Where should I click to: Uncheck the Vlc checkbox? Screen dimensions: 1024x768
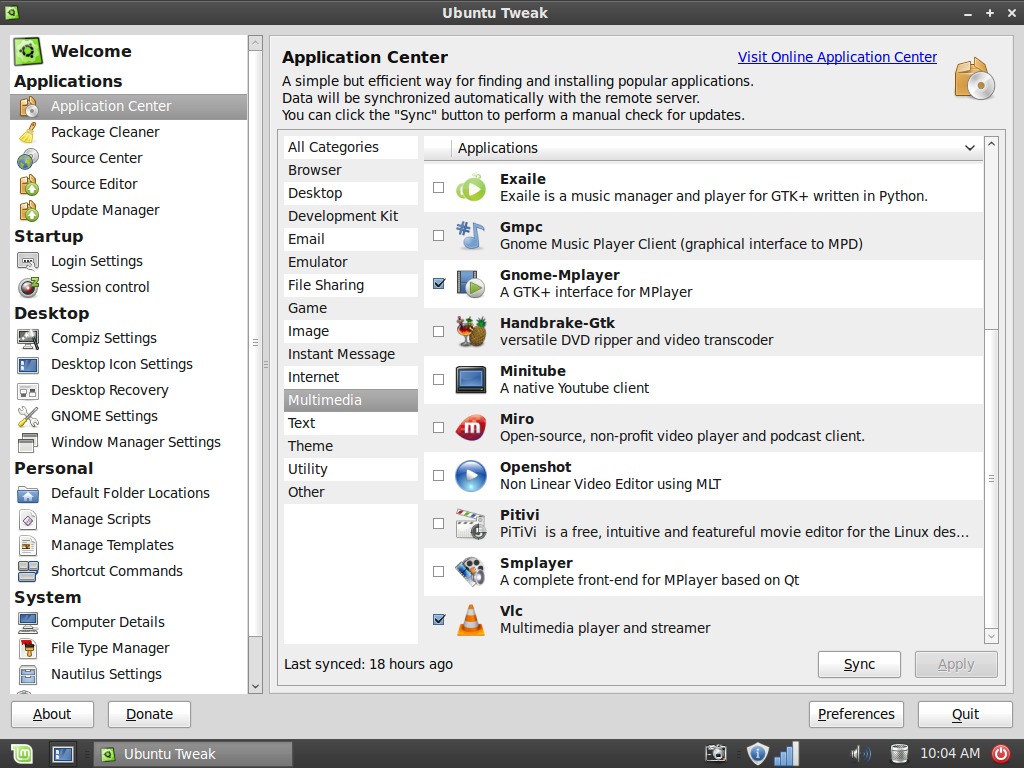point(439,620)
